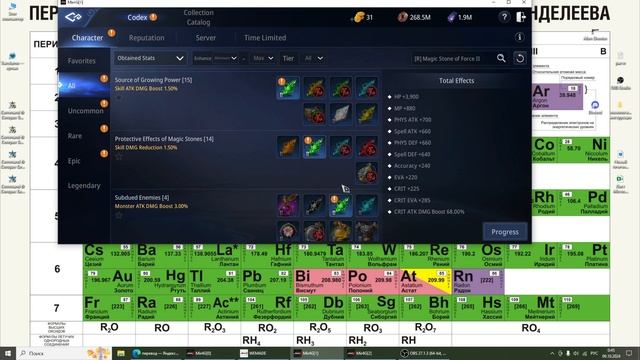This screenshot has height=360, width=640.
Task: Click Skill ATK DMG Boost 1.50% text
Action: (146, 89)
